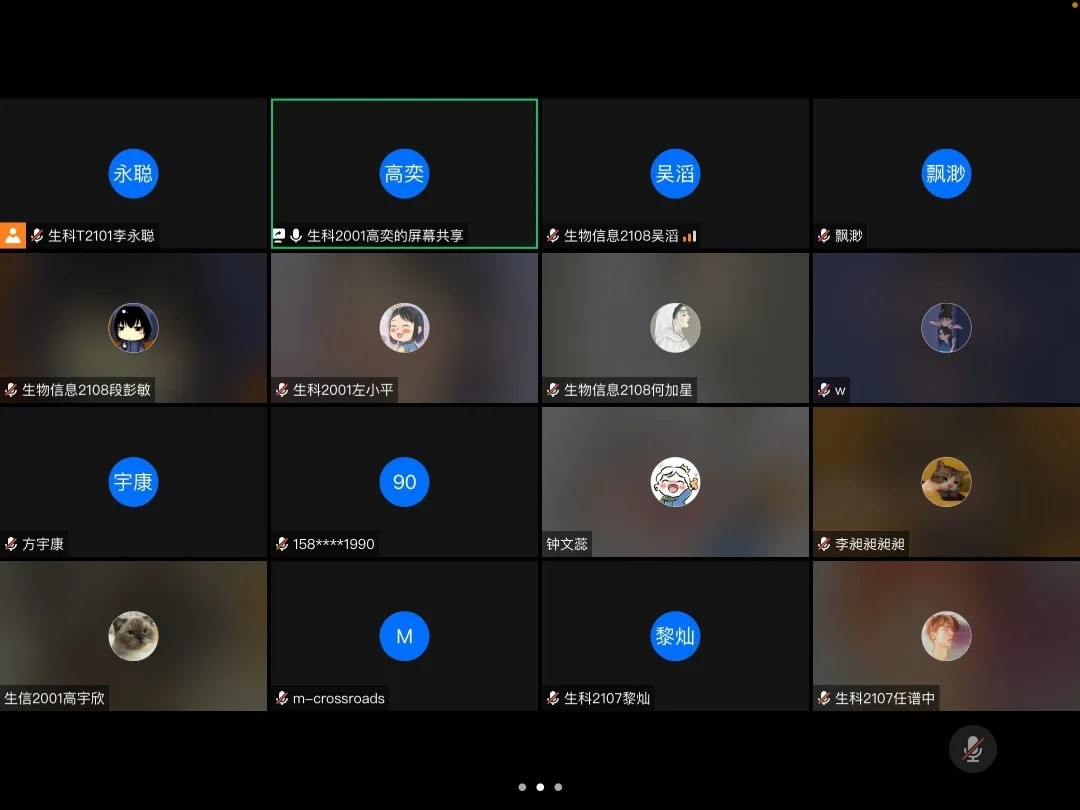The image size is (1080, 810).
Task: Click the 生信2001高宇欣 name label
Action: 55,698
